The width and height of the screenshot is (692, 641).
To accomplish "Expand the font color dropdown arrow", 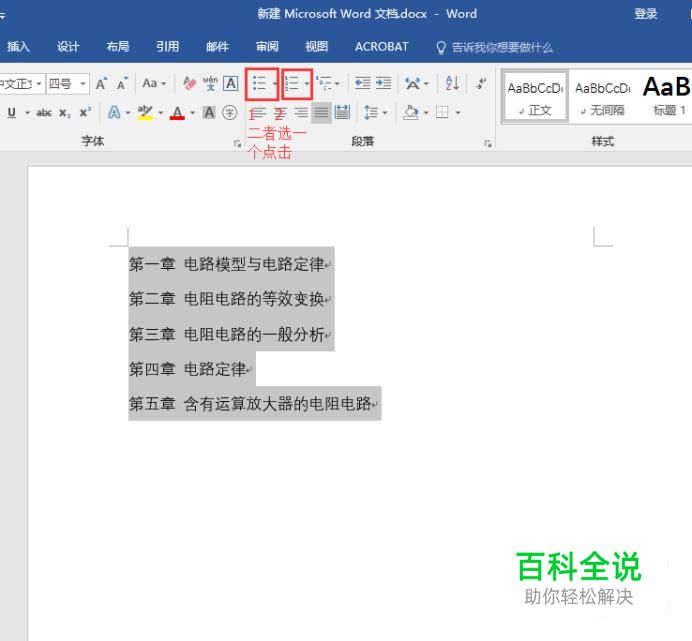I will pyautogui.click(x=193, y=113).
